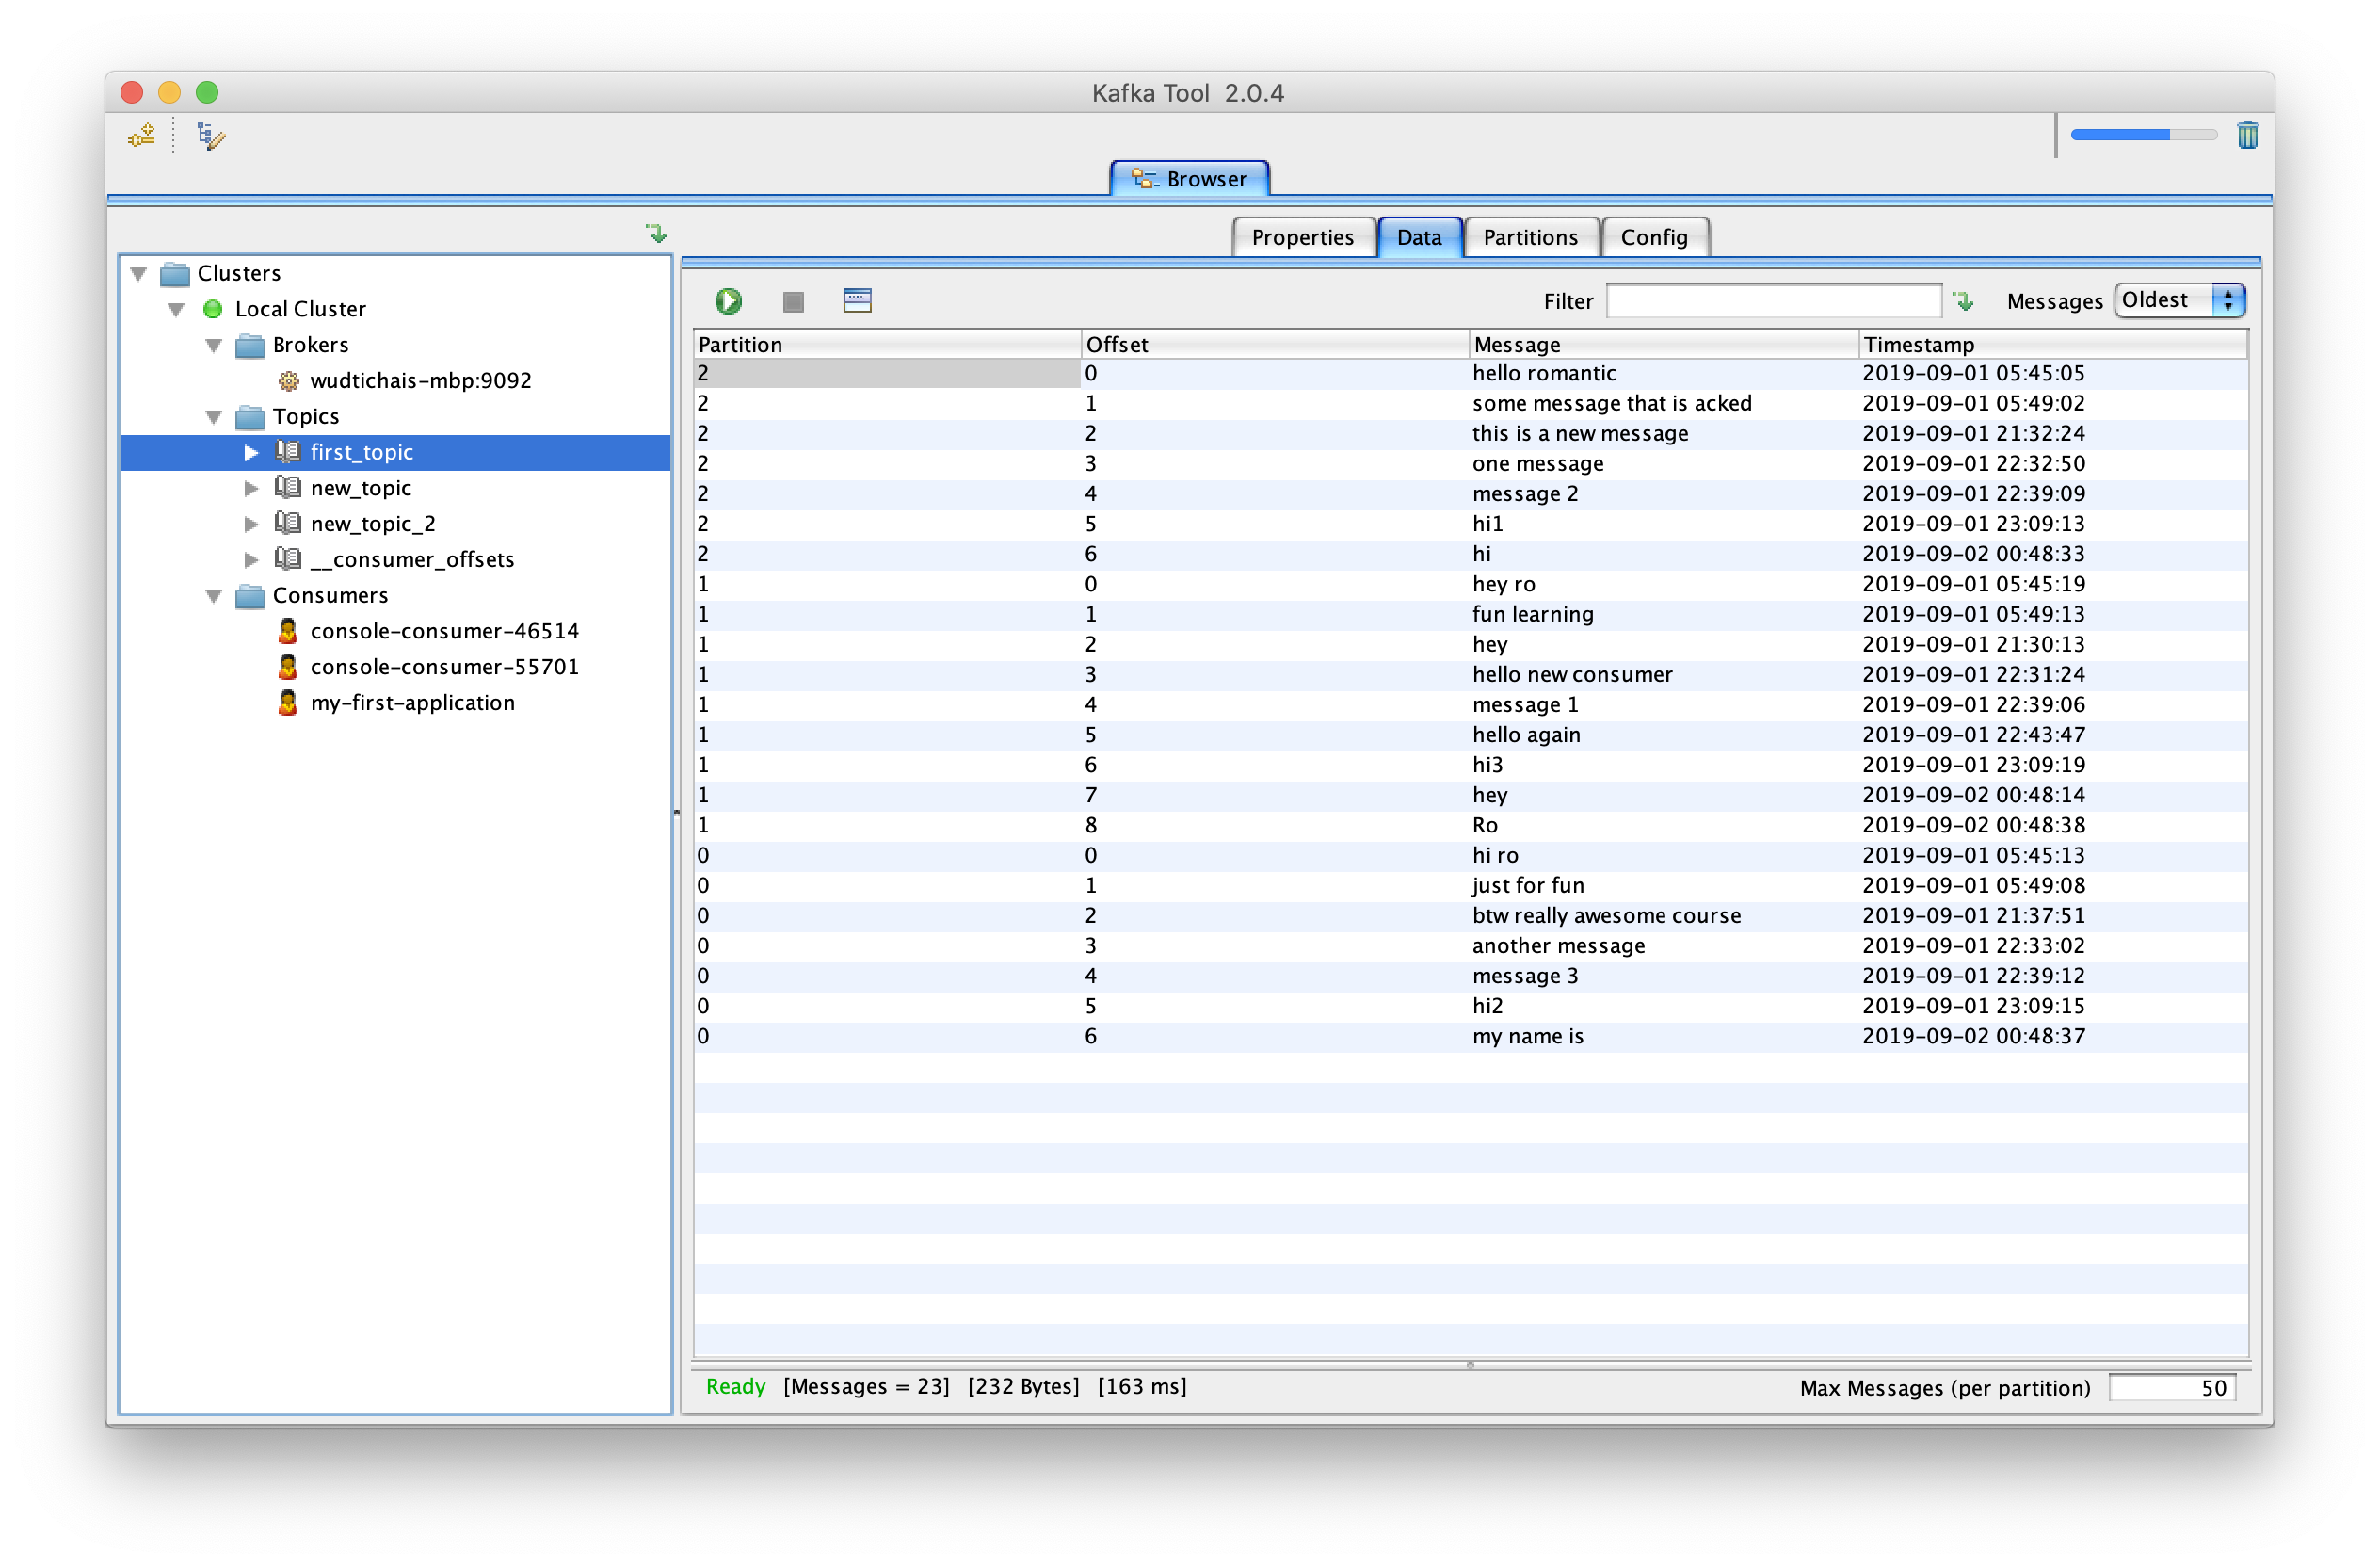Sort by the Timestamp column header
The width and height of the screenshot is (2380, 1567).
tap(2053, 345)
